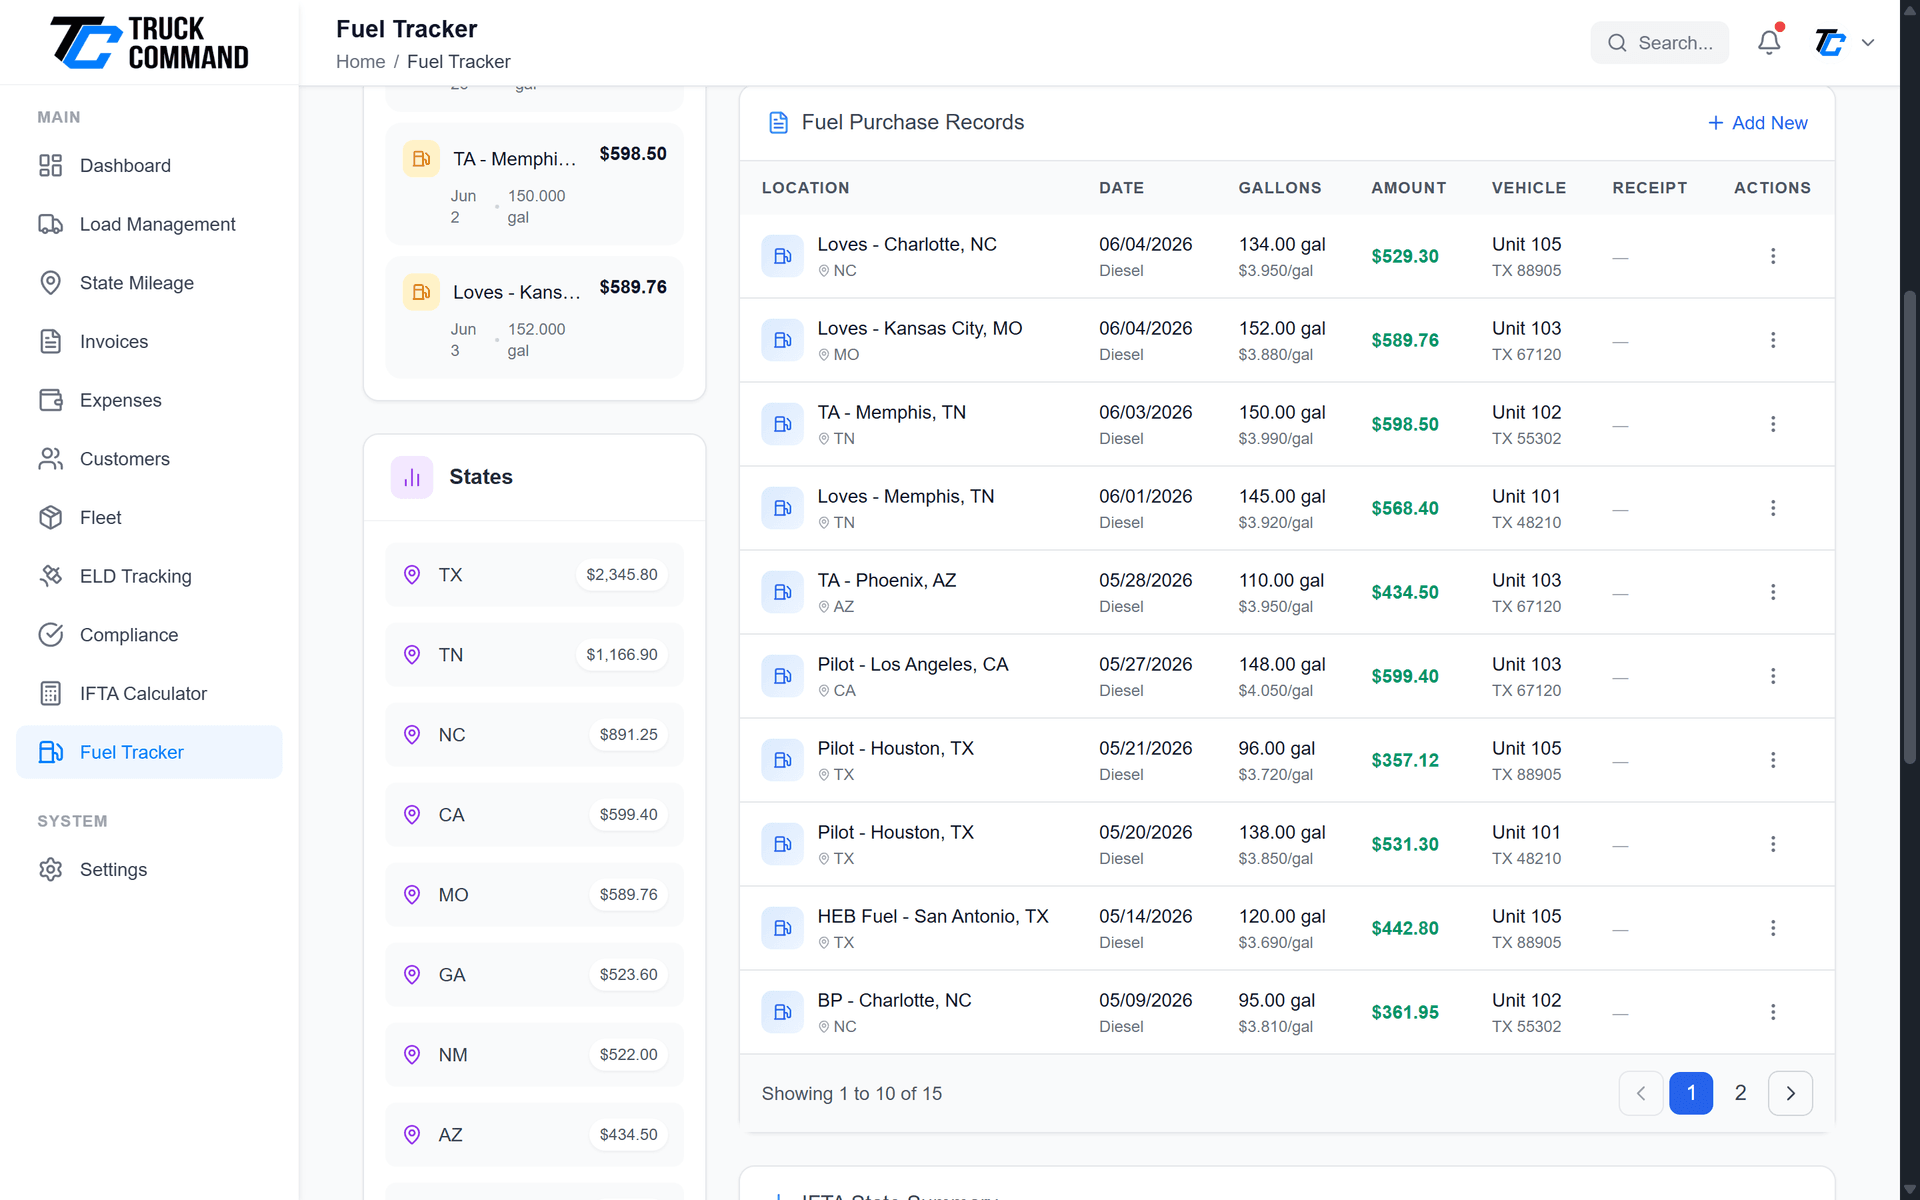Go to Customers page
The height and width of the screenshot is (1200, 1920).
click(149, 459)
